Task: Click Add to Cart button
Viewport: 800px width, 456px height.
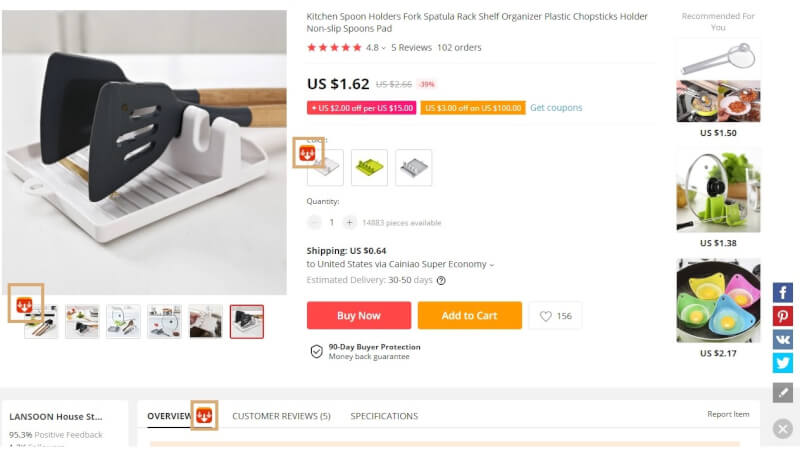Action: pos(469,316)
